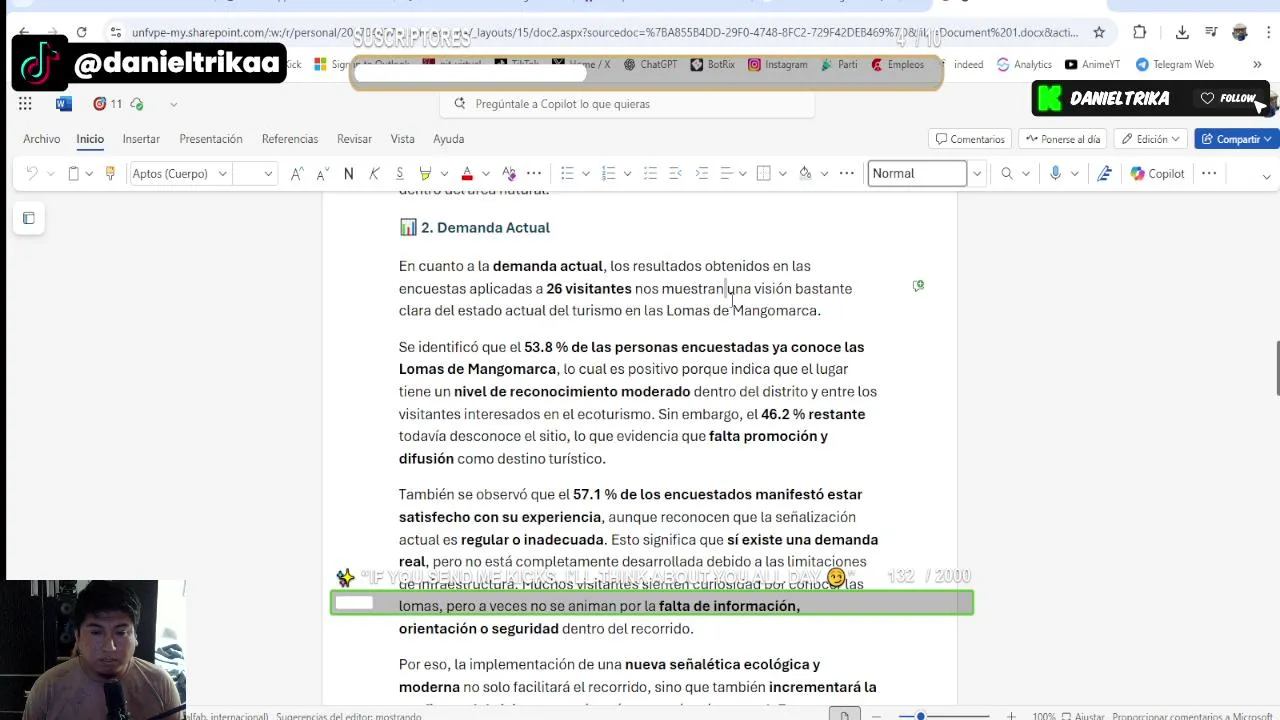Click the Ponerse al día button
The width and height of the screenshot is (1280, 720).
[1063, 139]
